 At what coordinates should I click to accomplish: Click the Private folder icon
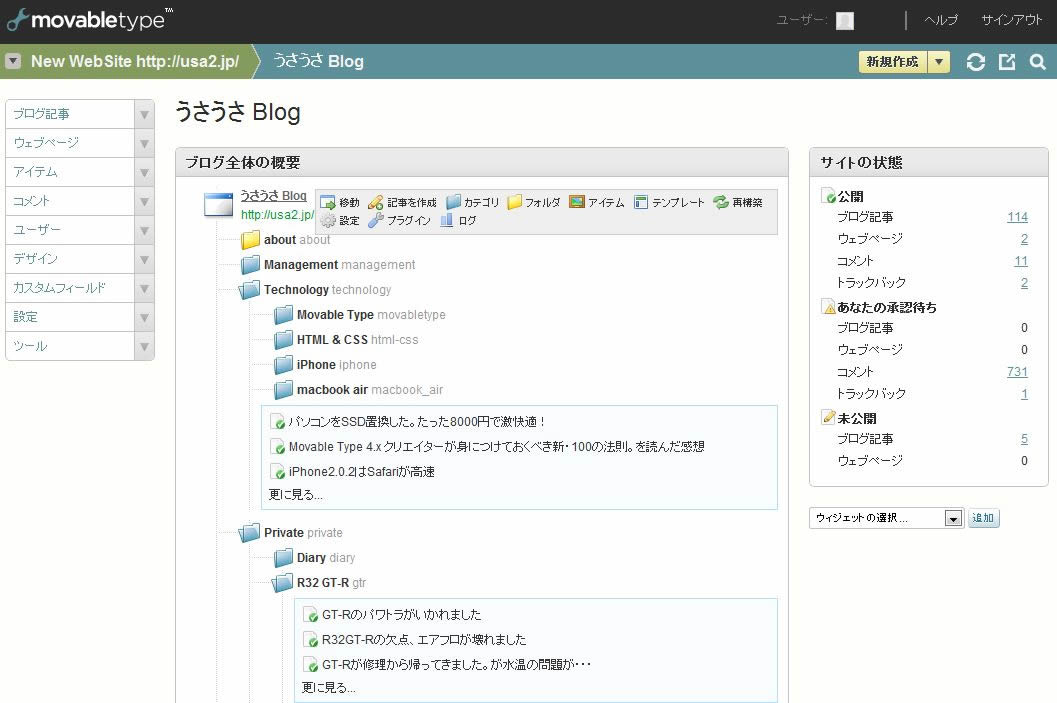[249, 532]
